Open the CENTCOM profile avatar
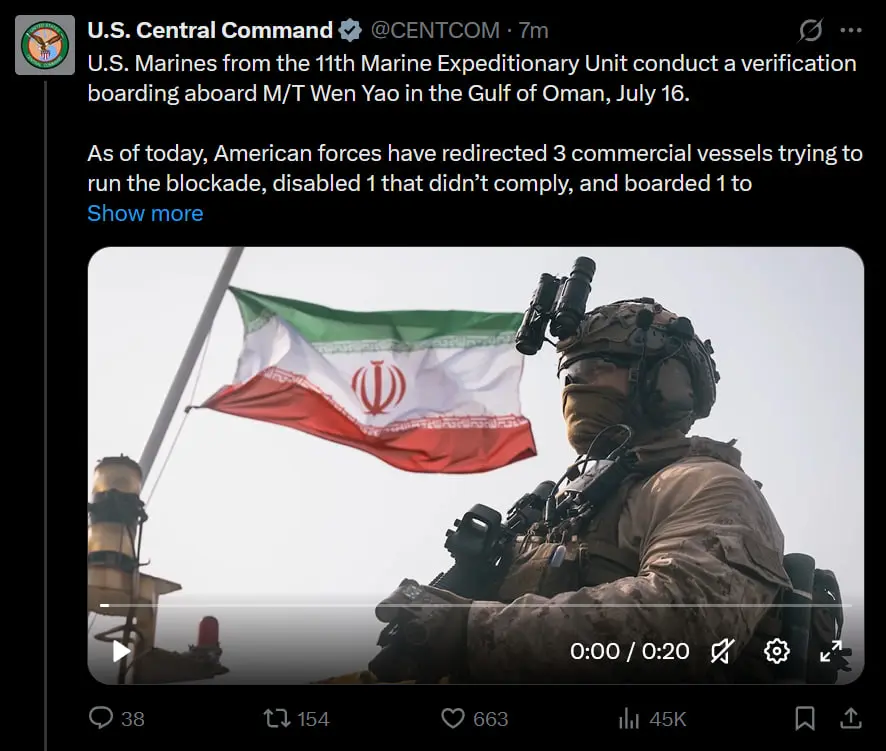Viewport: 886px width, 751px height. click(45, 45)
